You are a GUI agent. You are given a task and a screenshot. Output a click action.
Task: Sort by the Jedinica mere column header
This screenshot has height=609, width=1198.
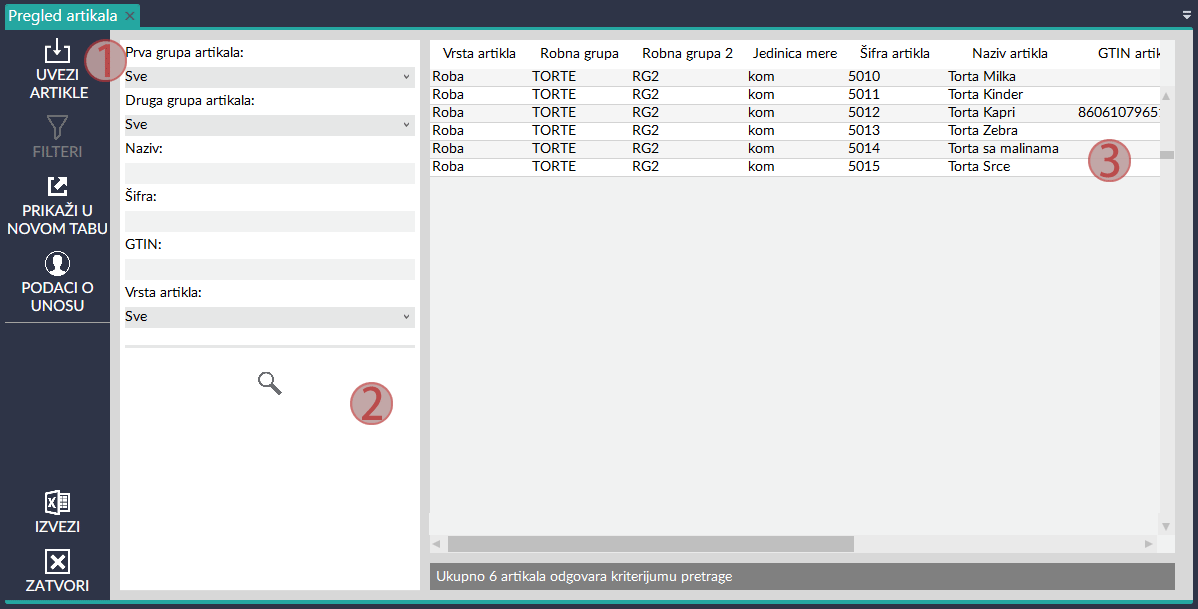point(795,53)
